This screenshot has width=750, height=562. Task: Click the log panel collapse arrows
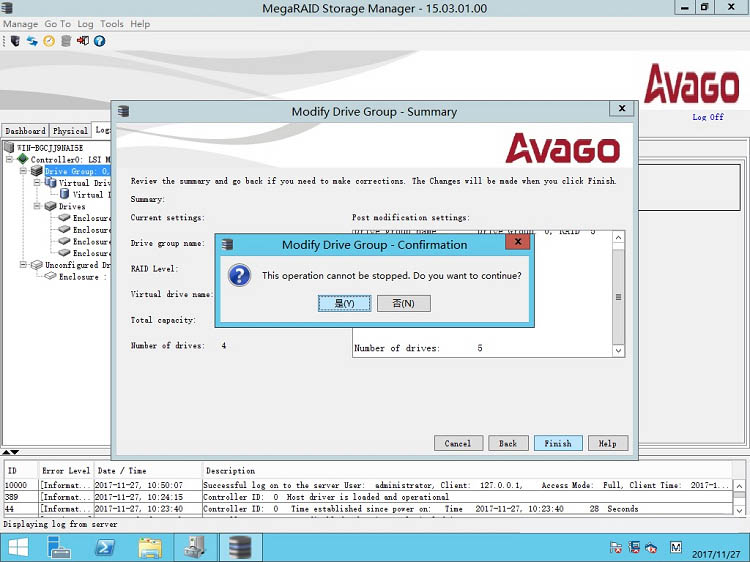11,452
